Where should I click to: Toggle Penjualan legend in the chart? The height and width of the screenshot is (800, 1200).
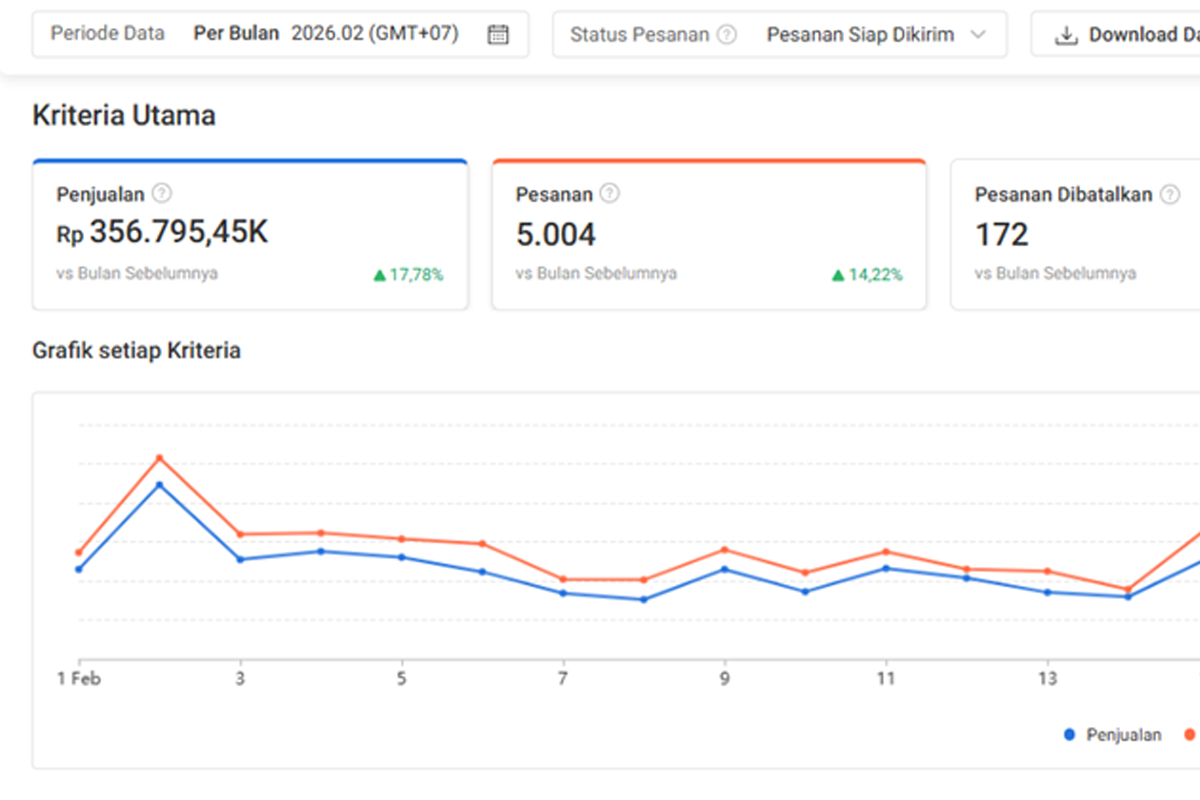tap(1112, 735)
